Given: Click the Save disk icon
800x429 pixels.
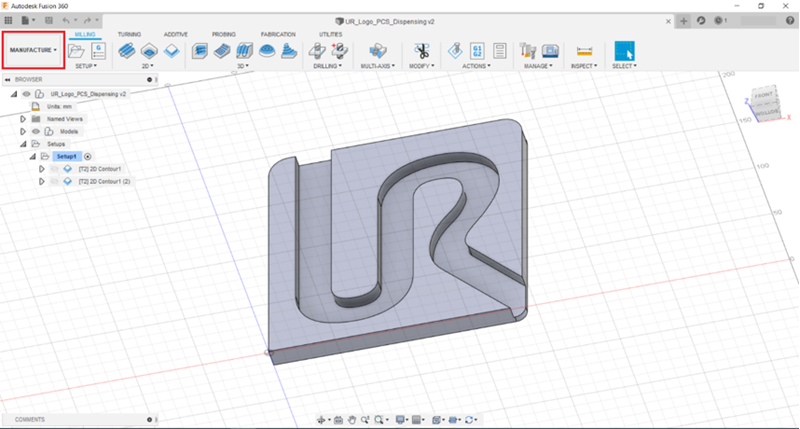Looking at the screenshot, I should coord(49,20).
